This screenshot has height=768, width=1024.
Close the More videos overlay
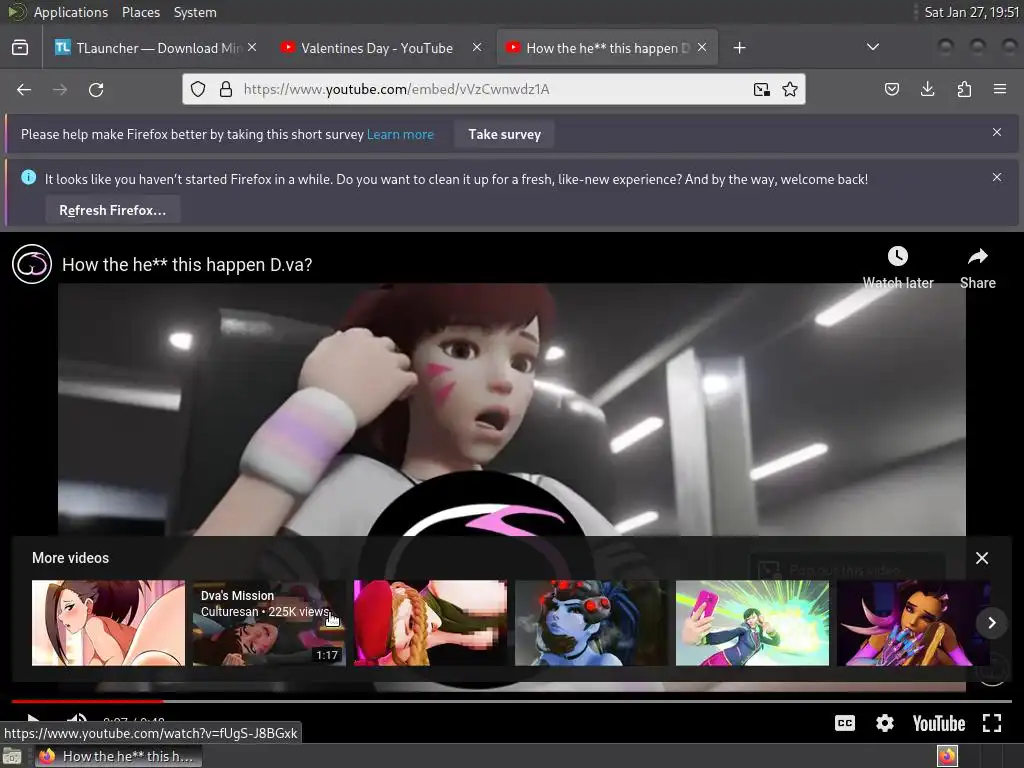[x=982, y=558]
